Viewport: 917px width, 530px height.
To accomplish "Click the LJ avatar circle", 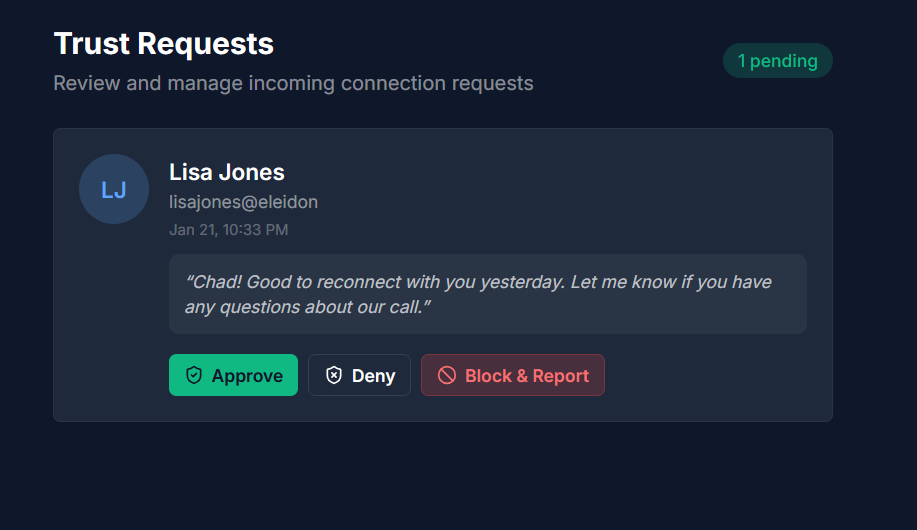I will point(114,189).
